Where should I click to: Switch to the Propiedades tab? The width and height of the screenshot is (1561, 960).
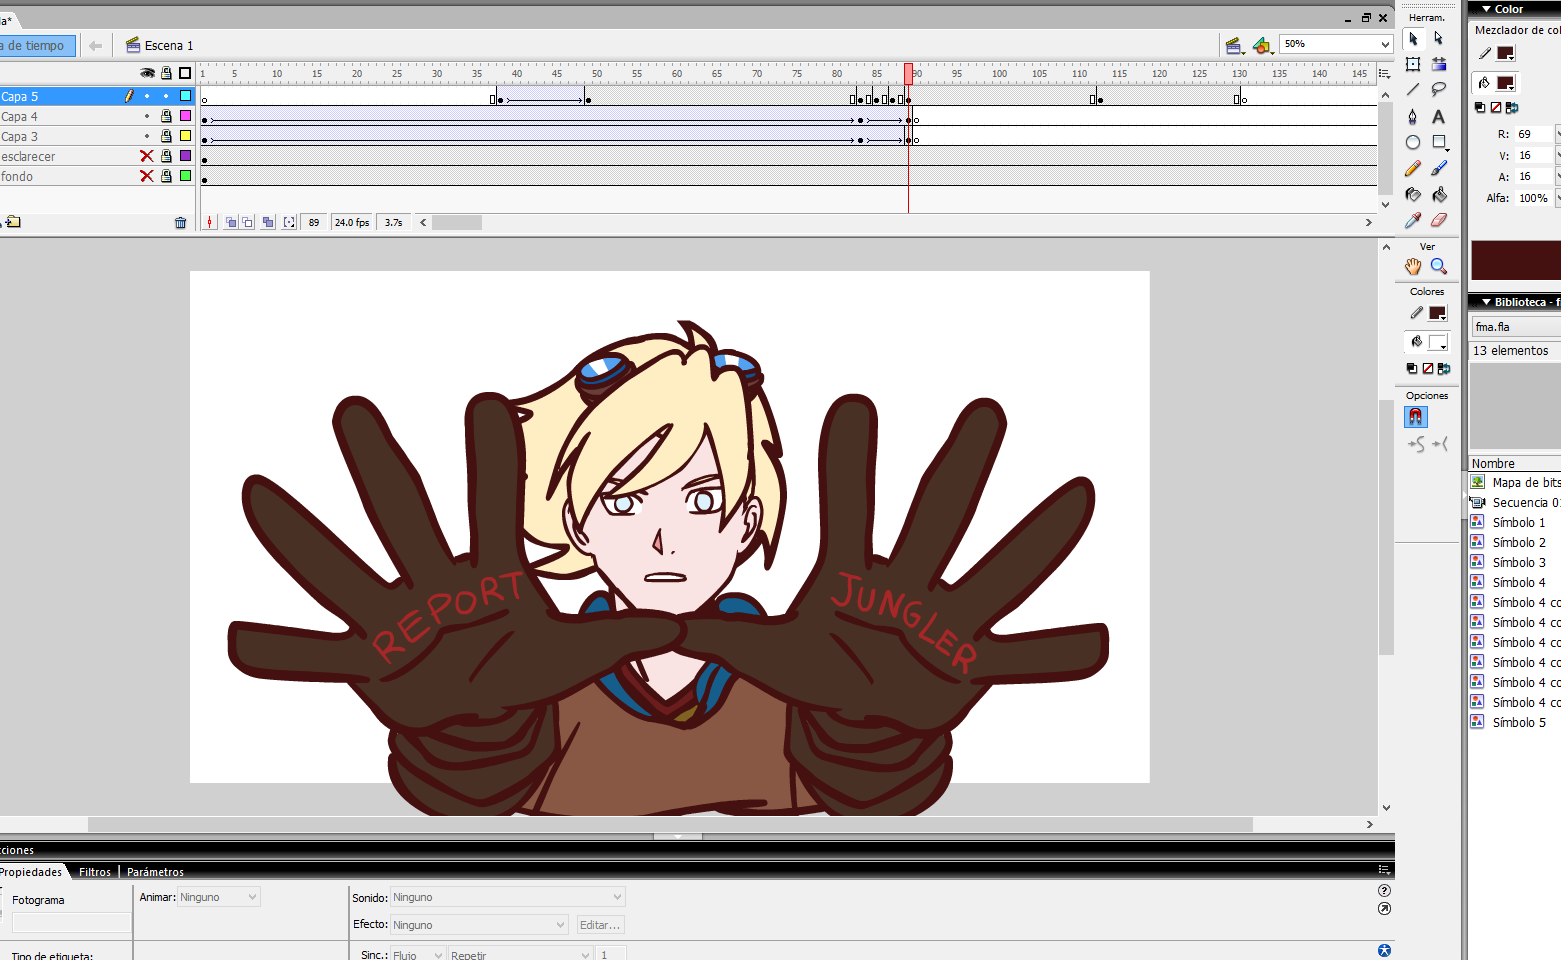[x=31, y=872]
